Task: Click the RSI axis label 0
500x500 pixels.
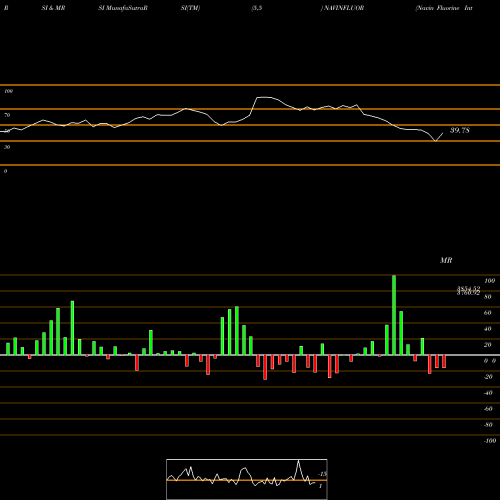Action: [x=5, y=171]
